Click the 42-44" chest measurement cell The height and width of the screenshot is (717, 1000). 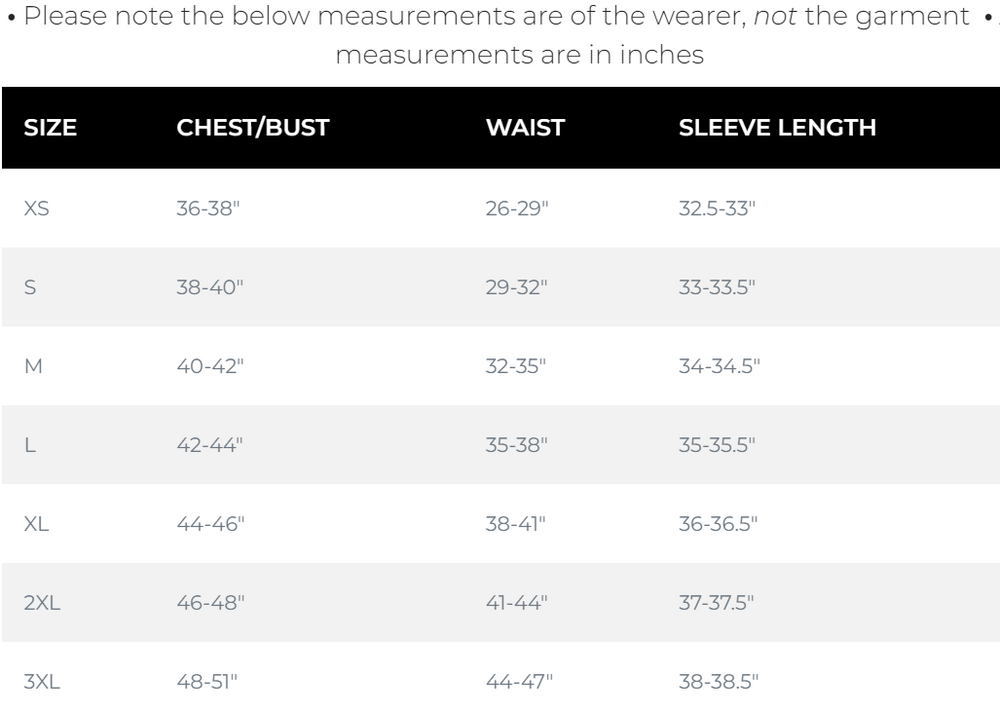210,444
